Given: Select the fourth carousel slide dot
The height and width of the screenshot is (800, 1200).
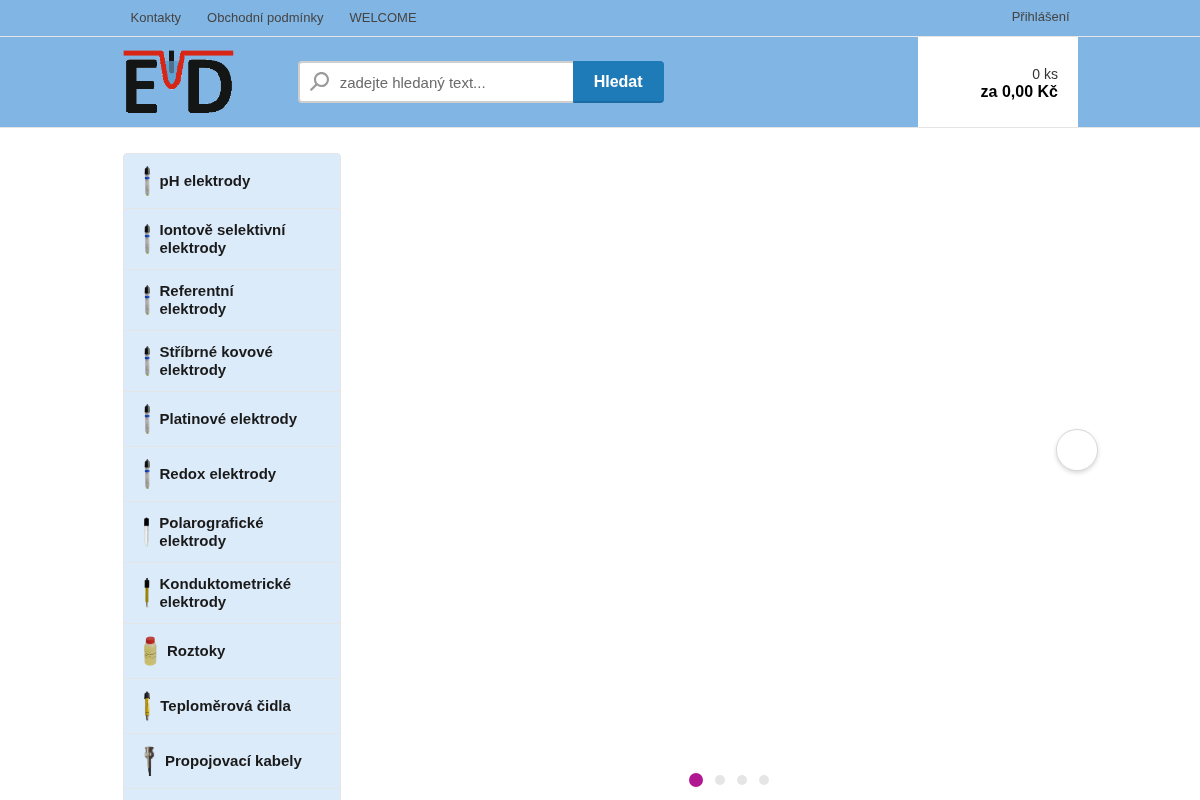Looking at the screenshot, I should (x=764, y=780).
